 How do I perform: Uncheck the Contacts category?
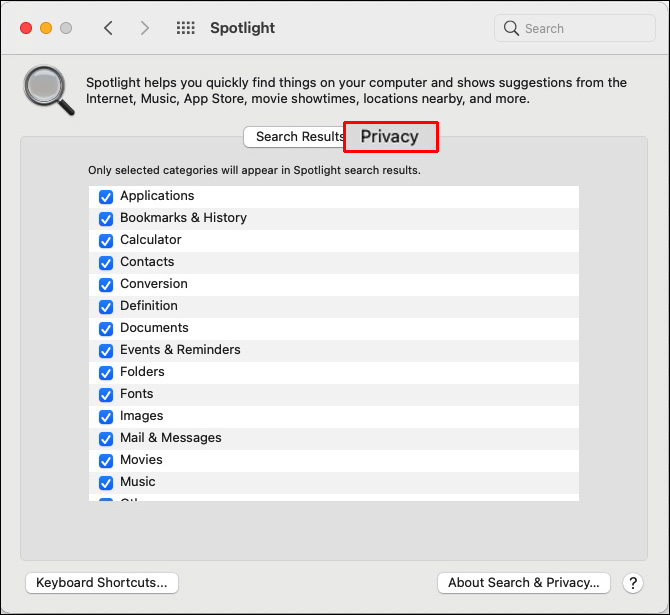click(106, 263)
